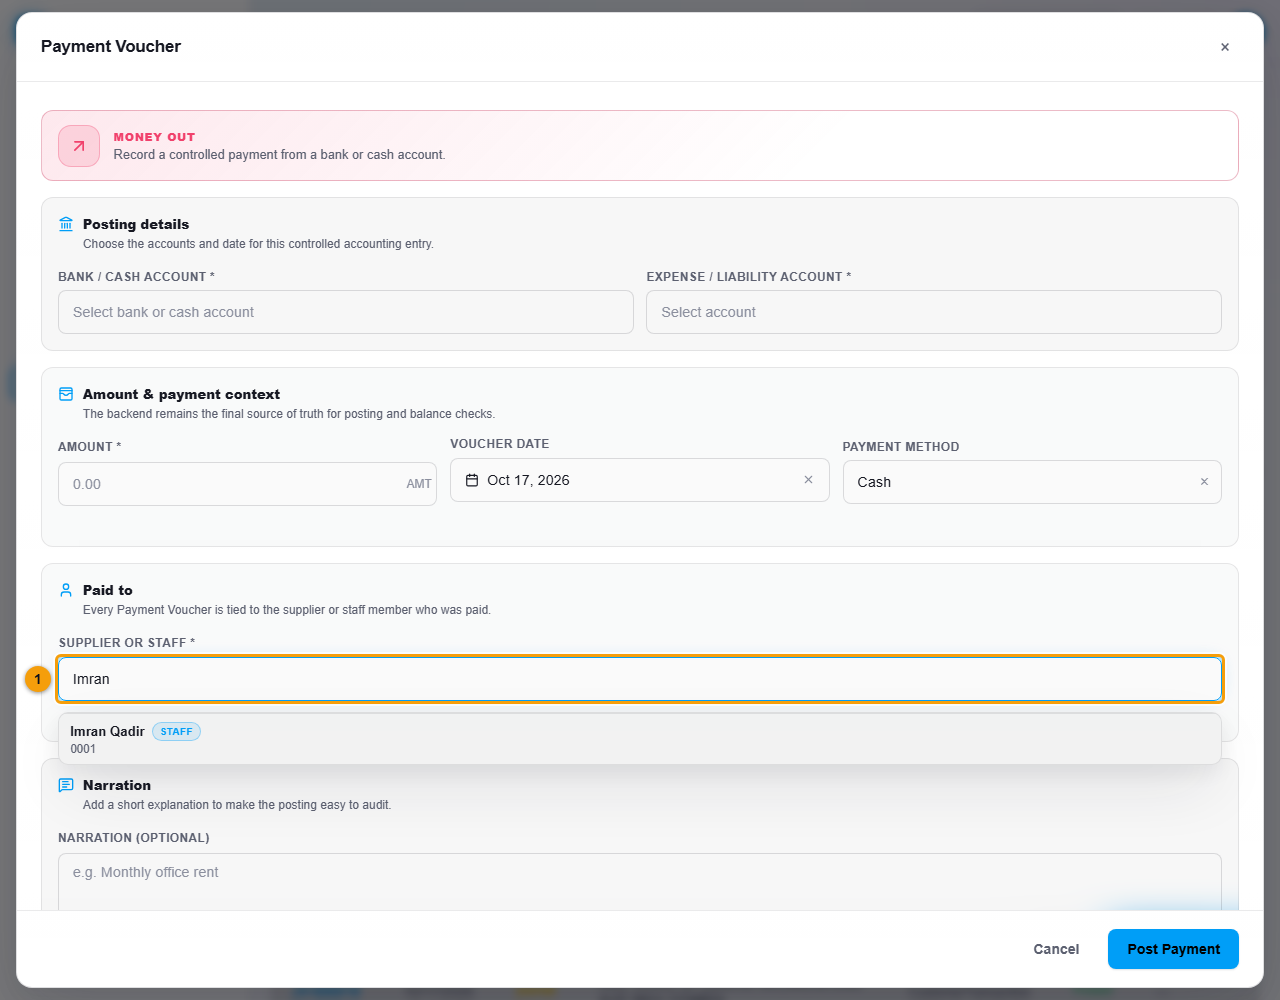Close the Payment Voucher dialog
This screenshot has height=1000, width=1280.
[x=1225, y=47]
